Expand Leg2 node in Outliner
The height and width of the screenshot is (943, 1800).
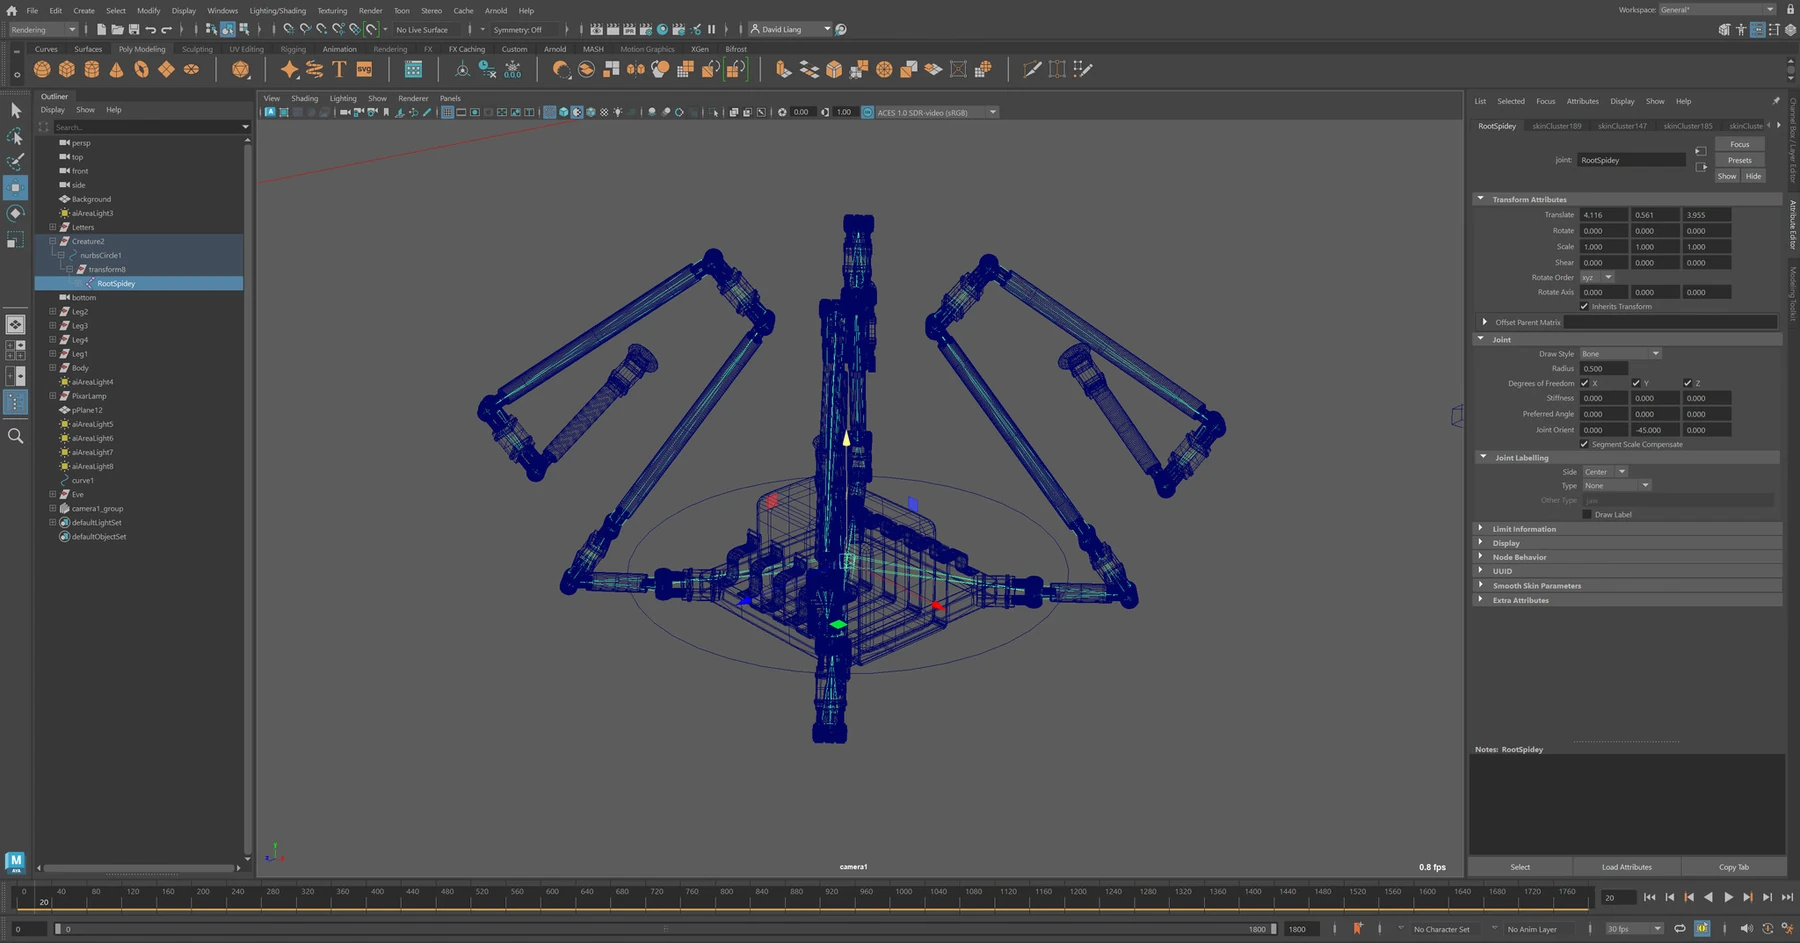tap(53, 312)
